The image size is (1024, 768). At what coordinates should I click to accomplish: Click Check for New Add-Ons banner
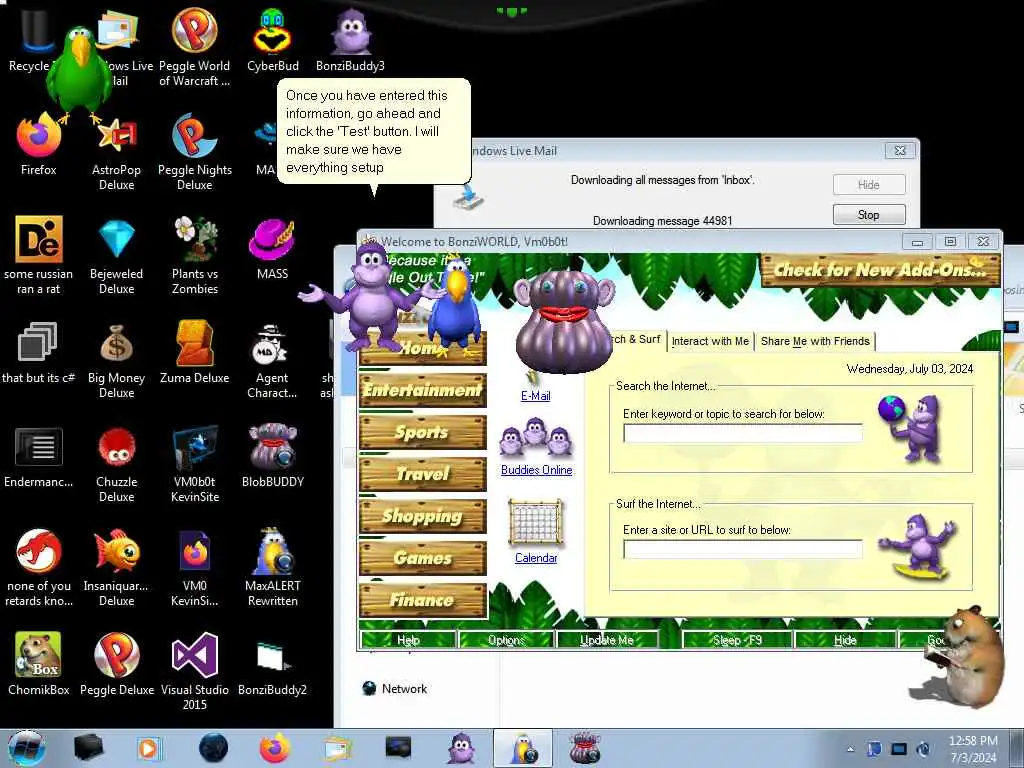880,270
